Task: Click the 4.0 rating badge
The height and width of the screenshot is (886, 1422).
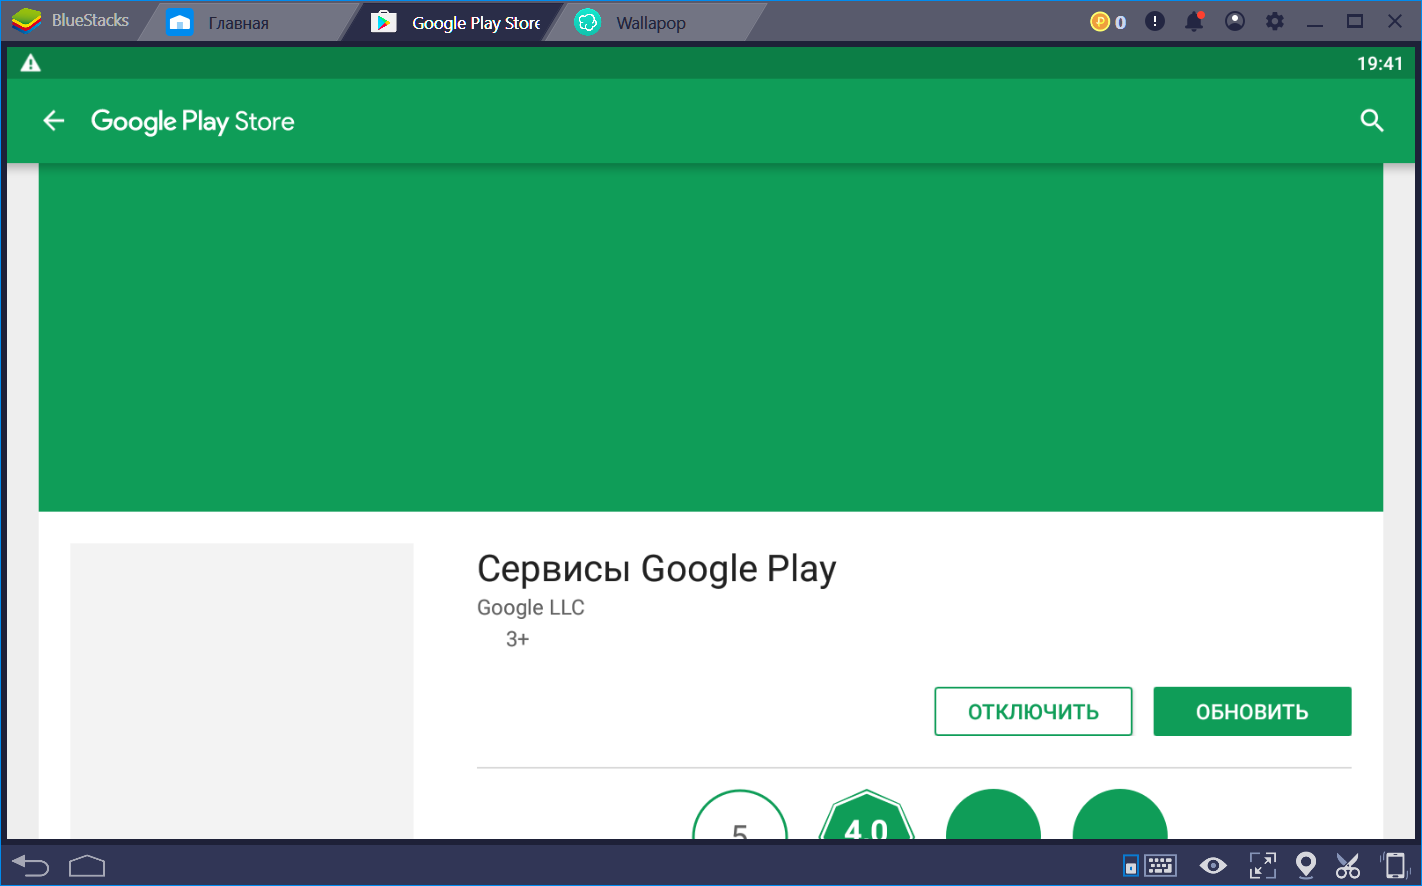Action: coord(866,815)
